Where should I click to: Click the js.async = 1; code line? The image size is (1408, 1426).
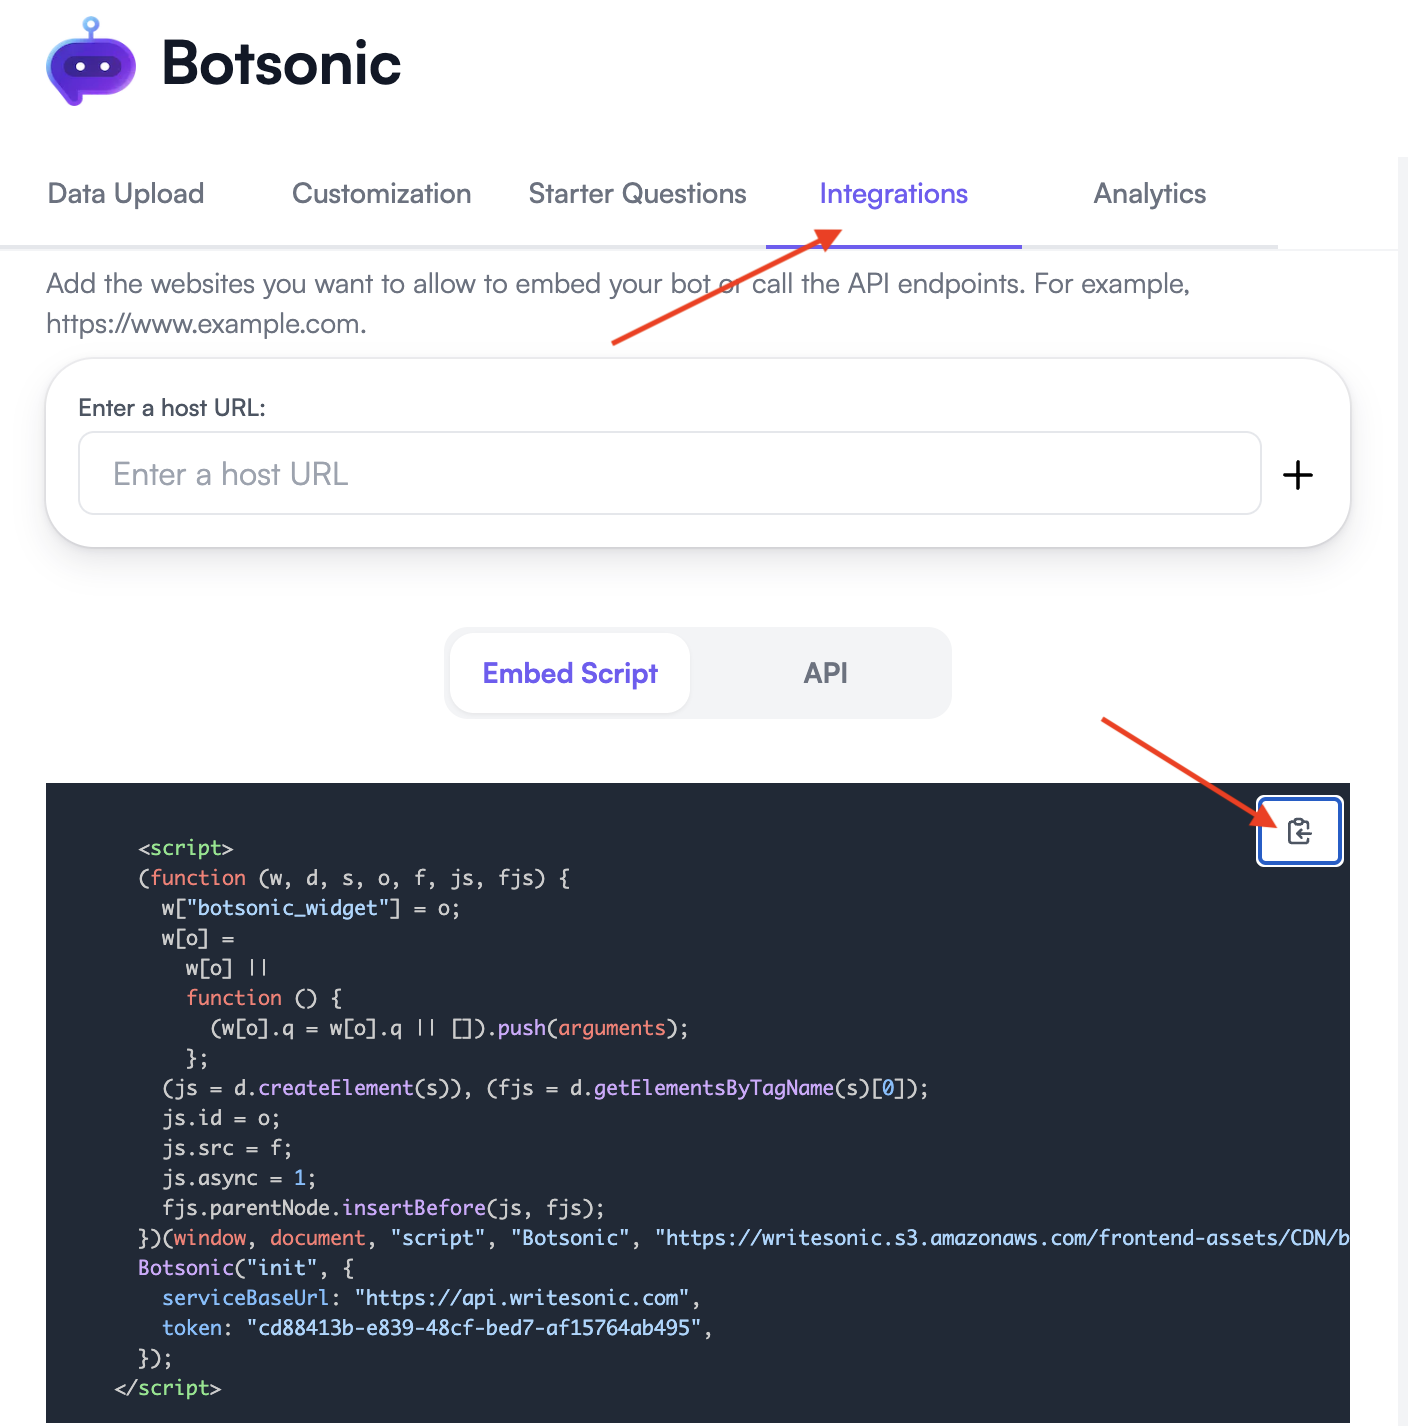tap(239, 1178)
